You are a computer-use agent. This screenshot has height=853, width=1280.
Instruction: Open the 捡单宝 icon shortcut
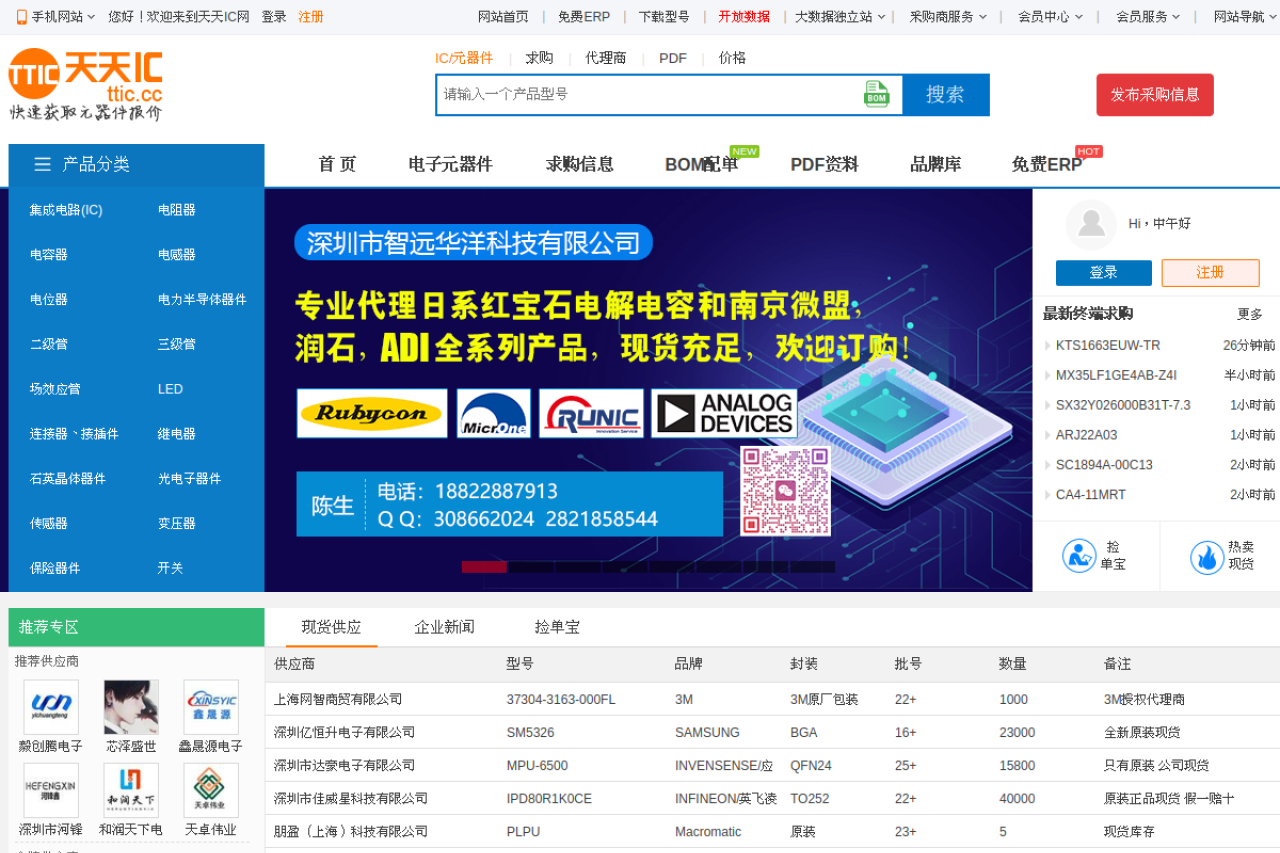click(1079, 556)
